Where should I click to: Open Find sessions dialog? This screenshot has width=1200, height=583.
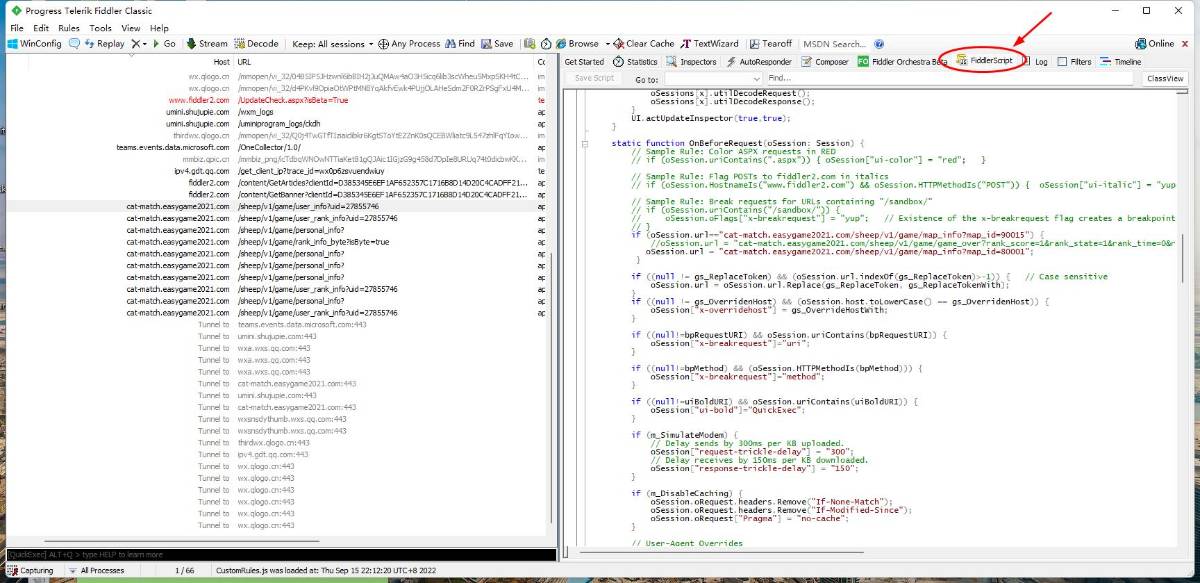pos(460,44)
